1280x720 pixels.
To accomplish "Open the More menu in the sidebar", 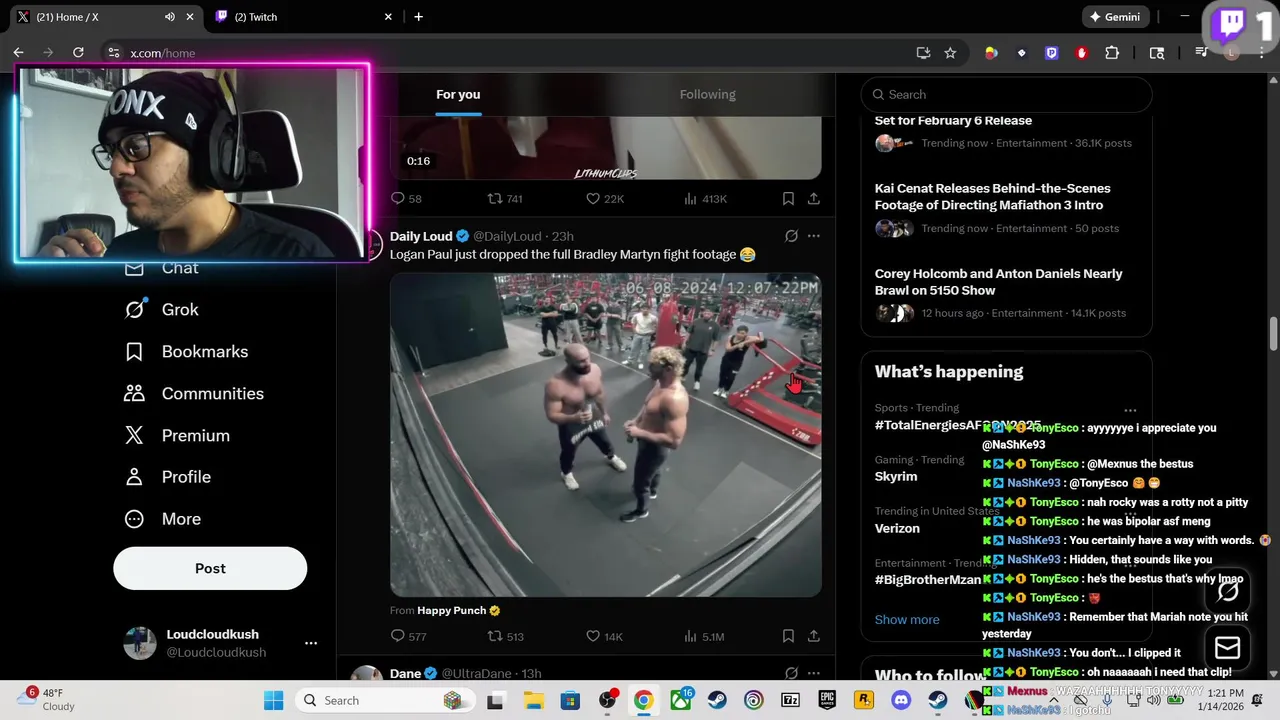I will 162,519.
